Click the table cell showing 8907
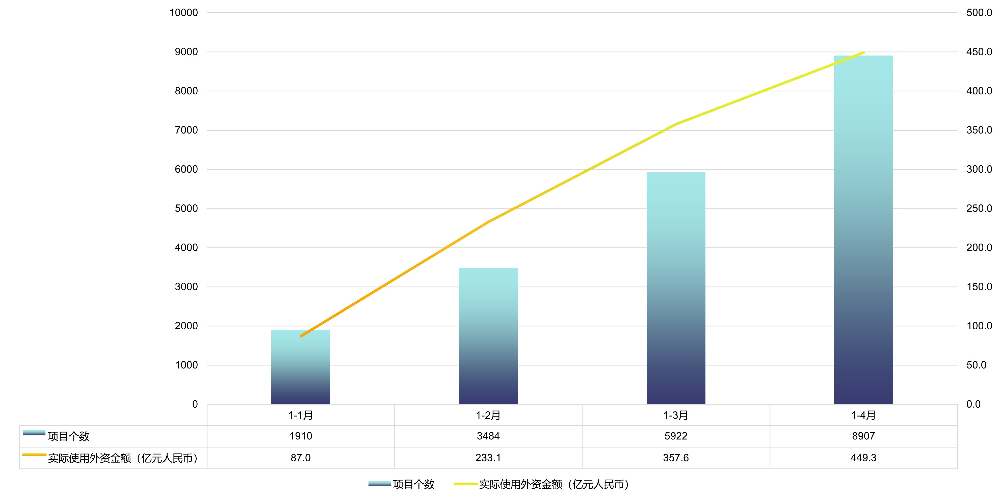Screen dimensions: 1000x500 click(x=863, y=436)
